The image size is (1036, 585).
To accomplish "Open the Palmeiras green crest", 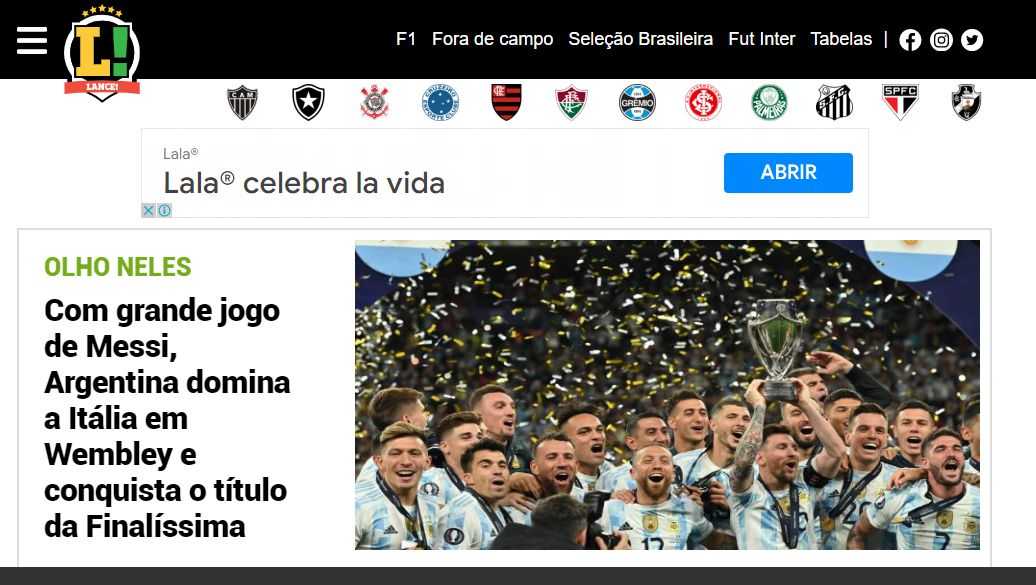I will click(x=769, y=102).
